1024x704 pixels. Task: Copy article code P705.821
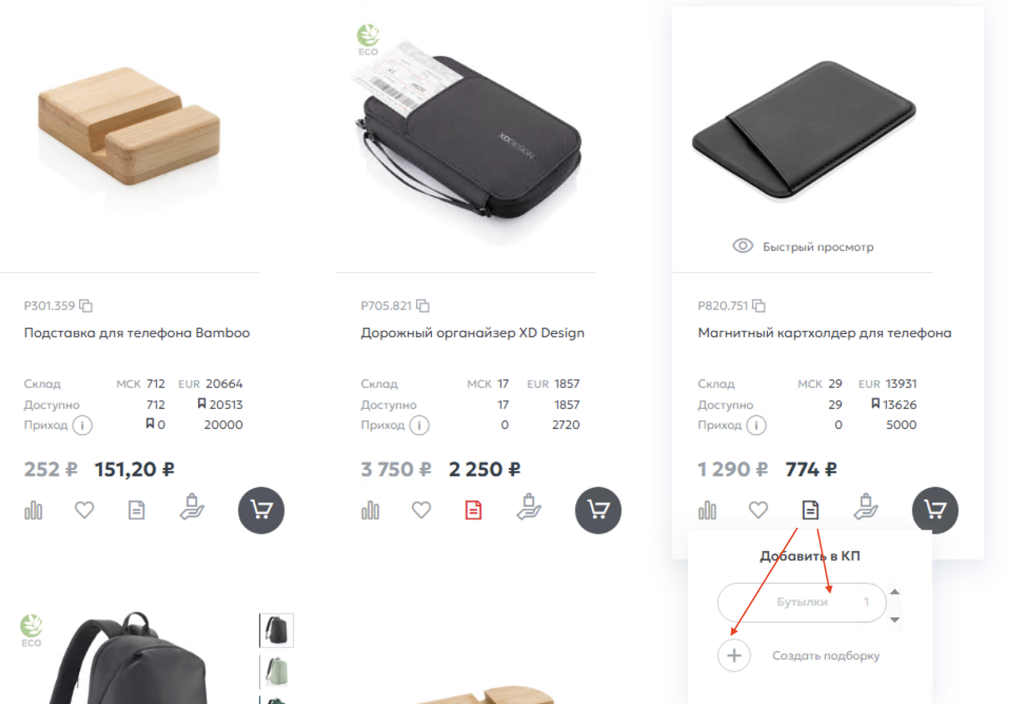[423, 306]
